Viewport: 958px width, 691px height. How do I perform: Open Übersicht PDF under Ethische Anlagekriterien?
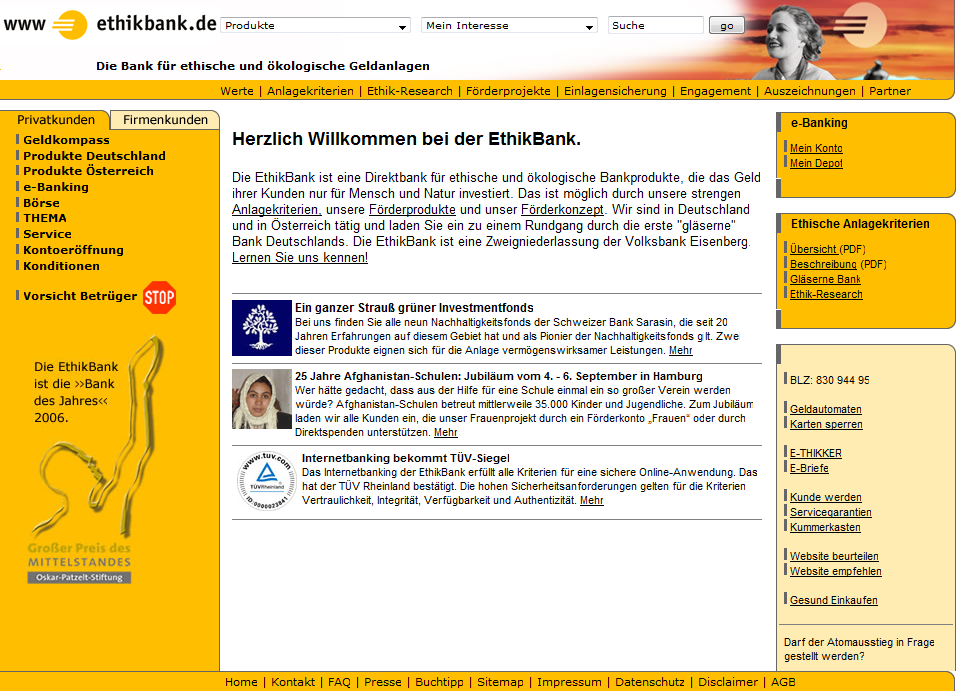coord(813,249)
